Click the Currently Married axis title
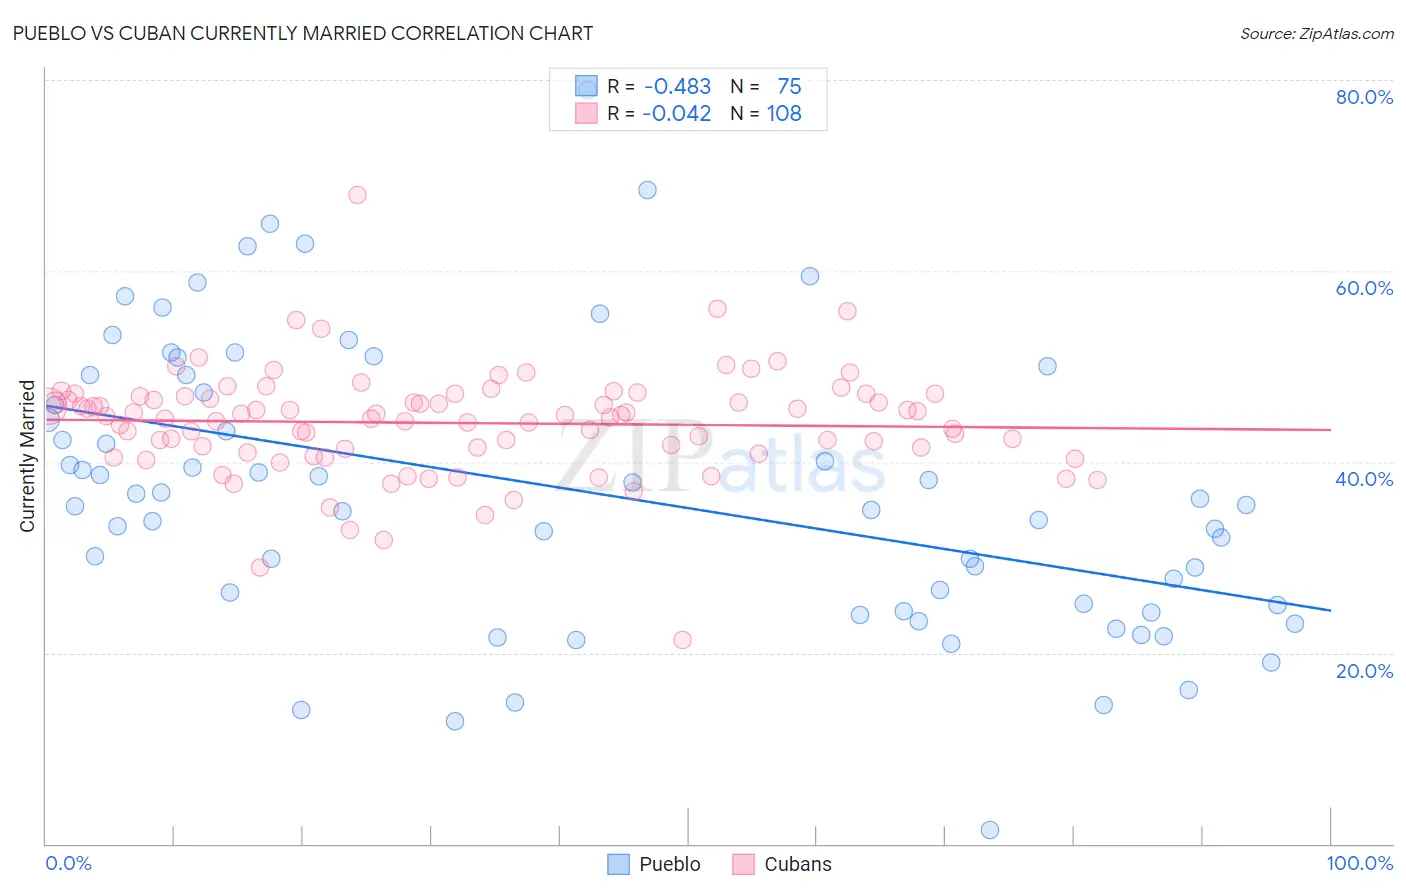The image size is (1406, 892). point(27,456)
